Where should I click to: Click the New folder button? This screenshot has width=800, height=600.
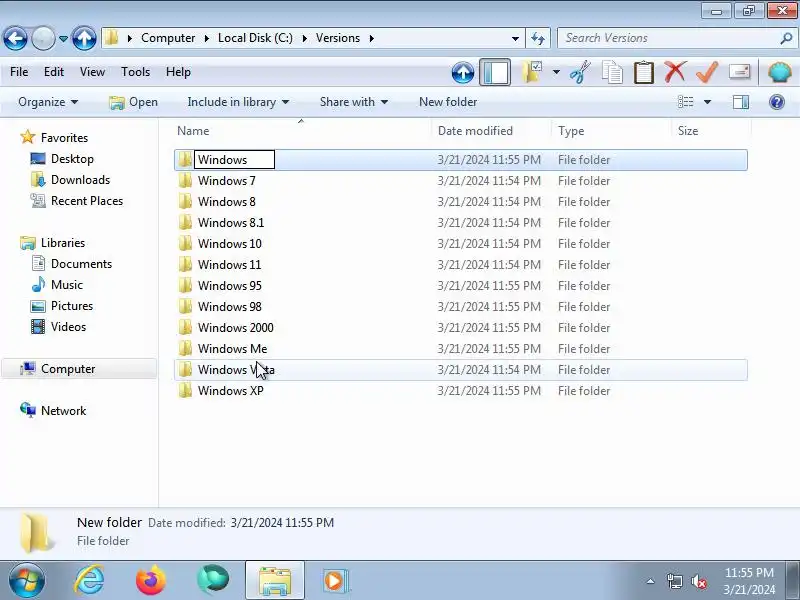click(x=448, y=102)
